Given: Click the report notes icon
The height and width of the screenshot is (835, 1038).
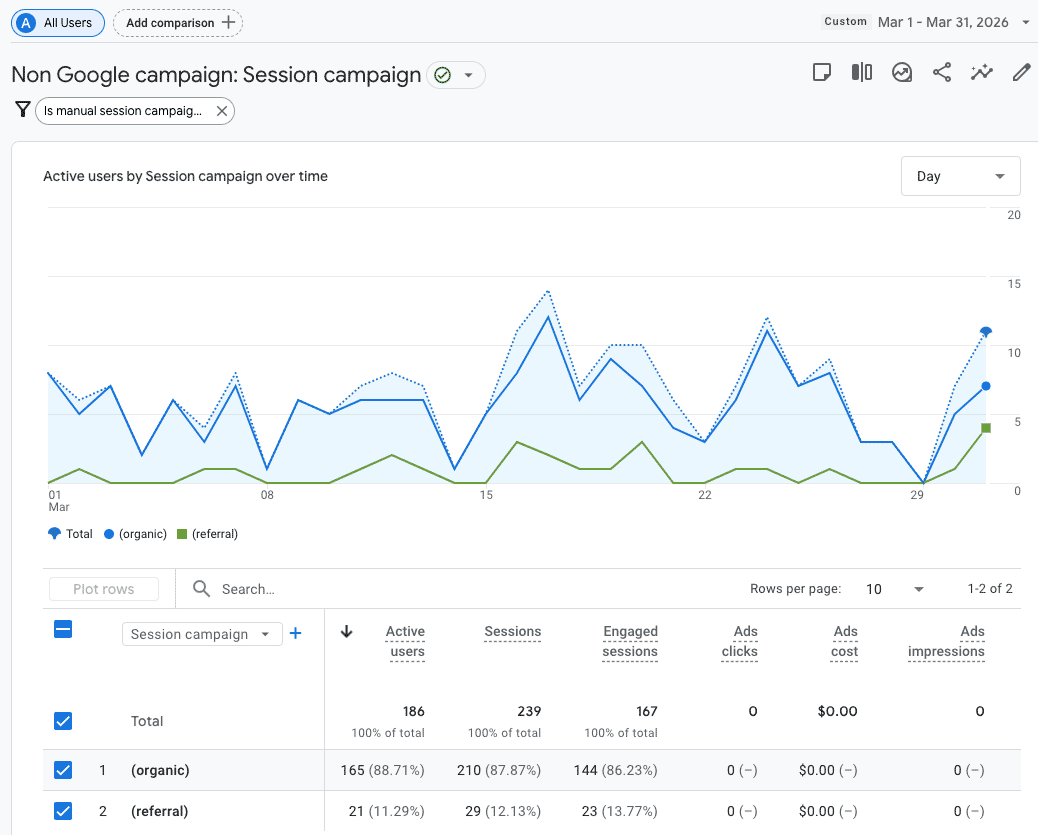Looking at the screenshot, I should (822, 72).
